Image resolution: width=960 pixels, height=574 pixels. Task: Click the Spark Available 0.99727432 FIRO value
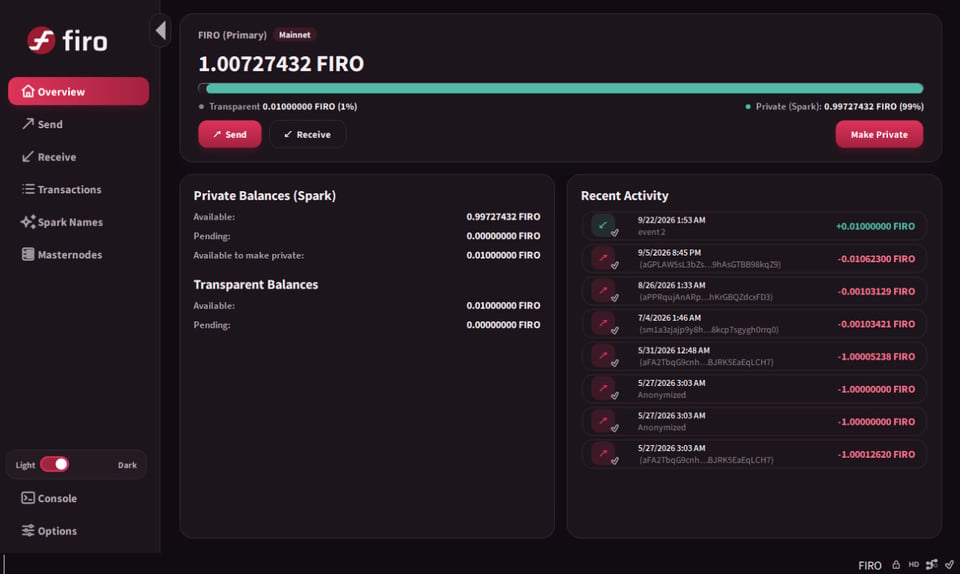click(503, 217)
